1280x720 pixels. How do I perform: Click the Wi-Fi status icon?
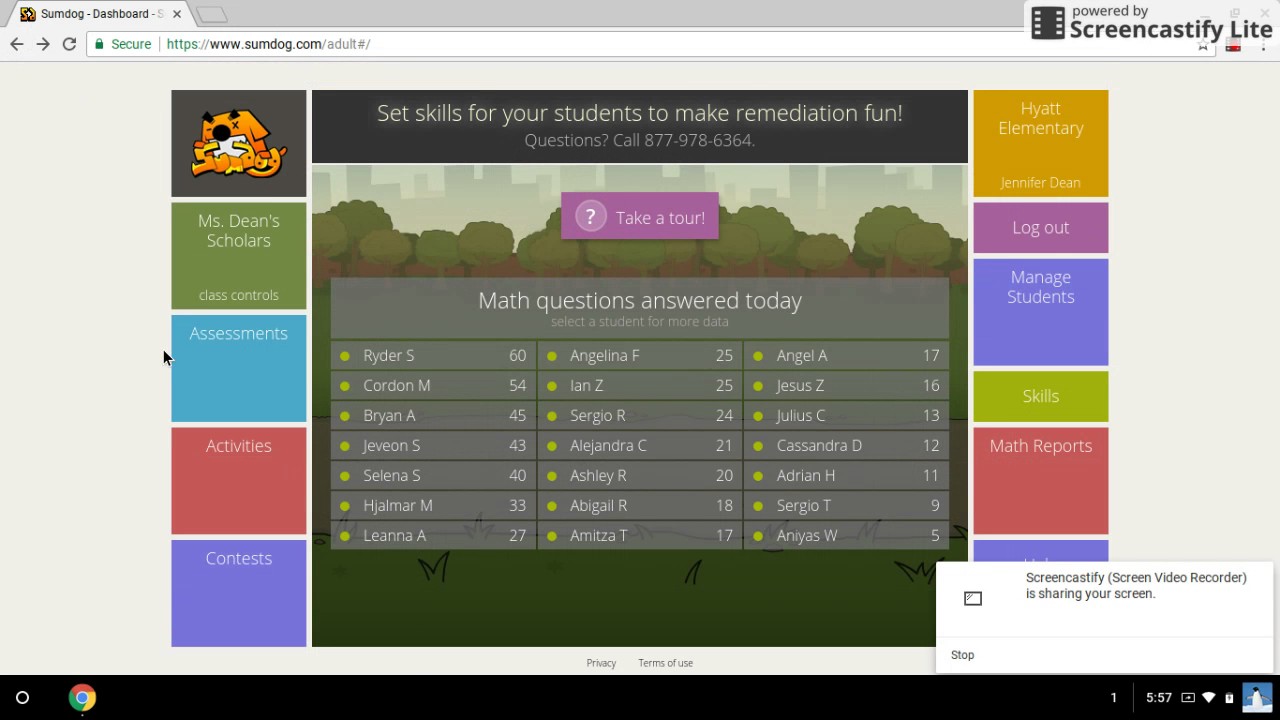[1209, 698]
